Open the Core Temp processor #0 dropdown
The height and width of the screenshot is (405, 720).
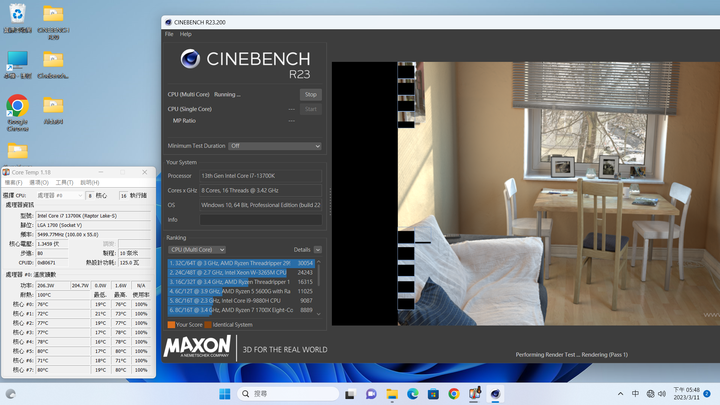(x=60, y=196)
